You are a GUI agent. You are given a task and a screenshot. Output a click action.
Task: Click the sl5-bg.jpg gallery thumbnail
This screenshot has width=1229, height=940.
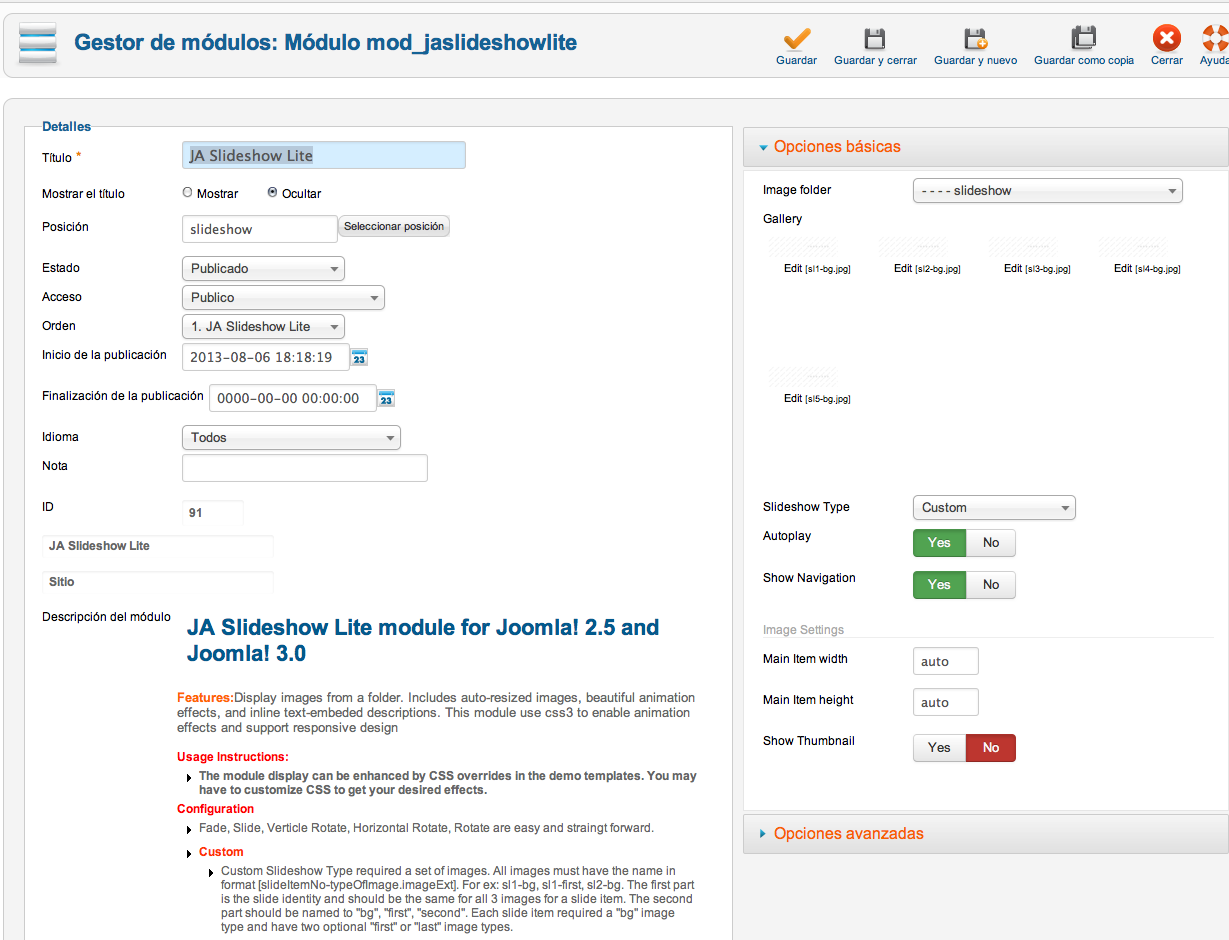tap(802, 377)
